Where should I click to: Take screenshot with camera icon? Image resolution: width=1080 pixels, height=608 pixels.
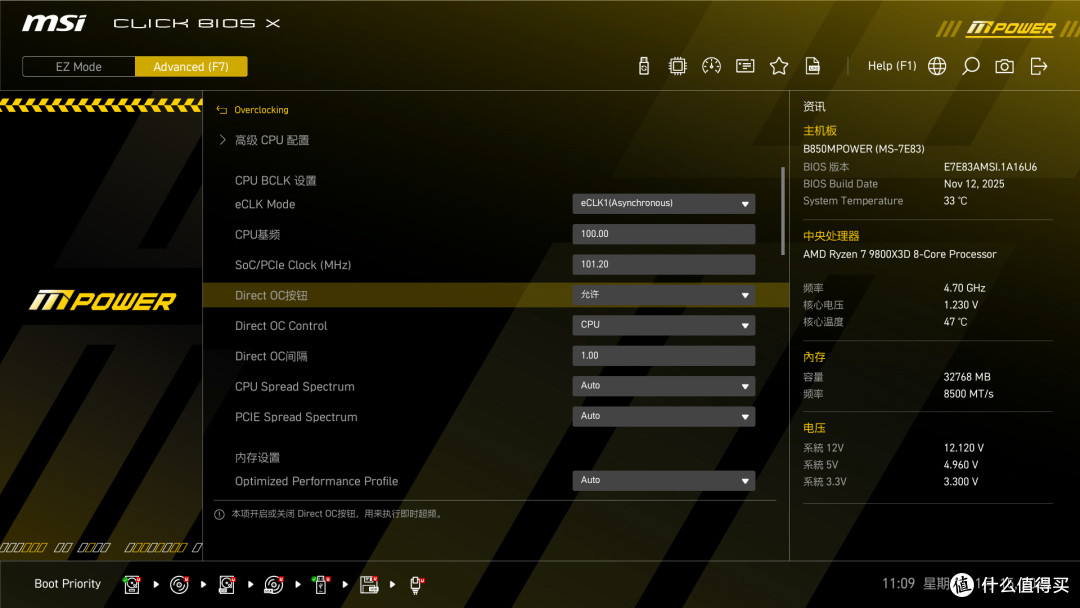pyautogui.click(x=1004, y=66)
